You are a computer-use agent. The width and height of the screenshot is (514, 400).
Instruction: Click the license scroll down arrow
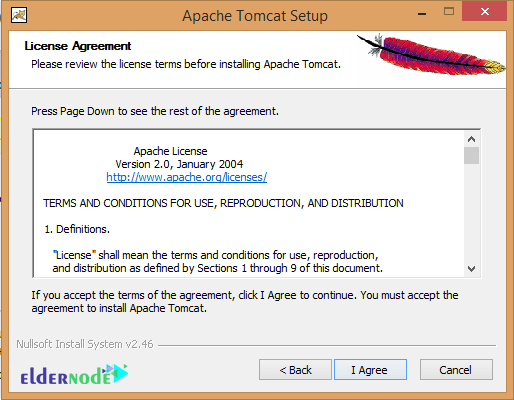tap(471, 269)
